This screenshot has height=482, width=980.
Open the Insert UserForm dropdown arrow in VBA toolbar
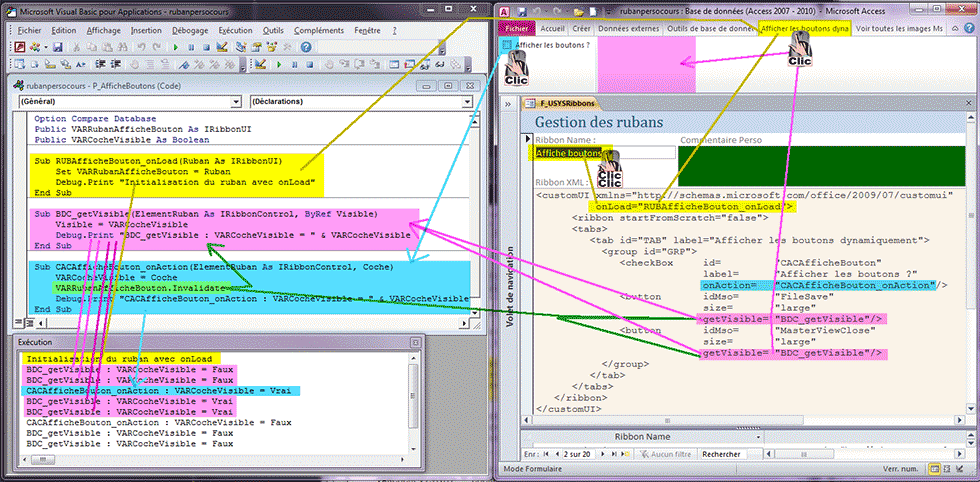pyautogui.click(x=46, y=48)
